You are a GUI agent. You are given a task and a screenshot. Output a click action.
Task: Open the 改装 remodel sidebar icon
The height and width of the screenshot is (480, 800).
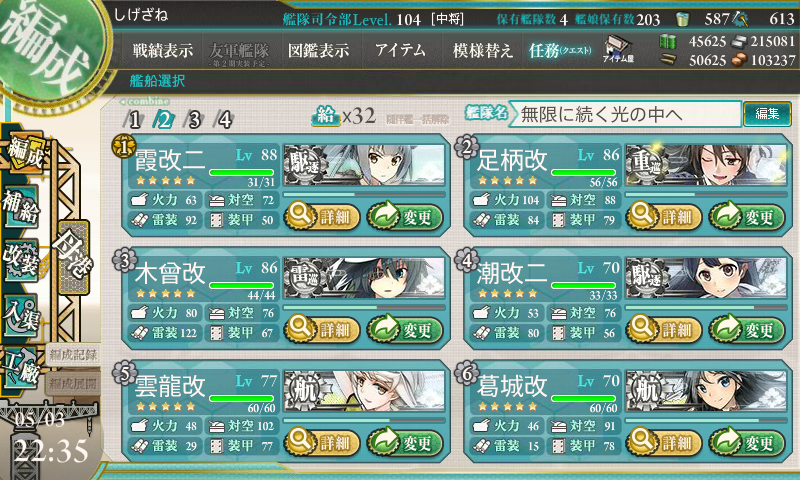[x=20, y=260]
